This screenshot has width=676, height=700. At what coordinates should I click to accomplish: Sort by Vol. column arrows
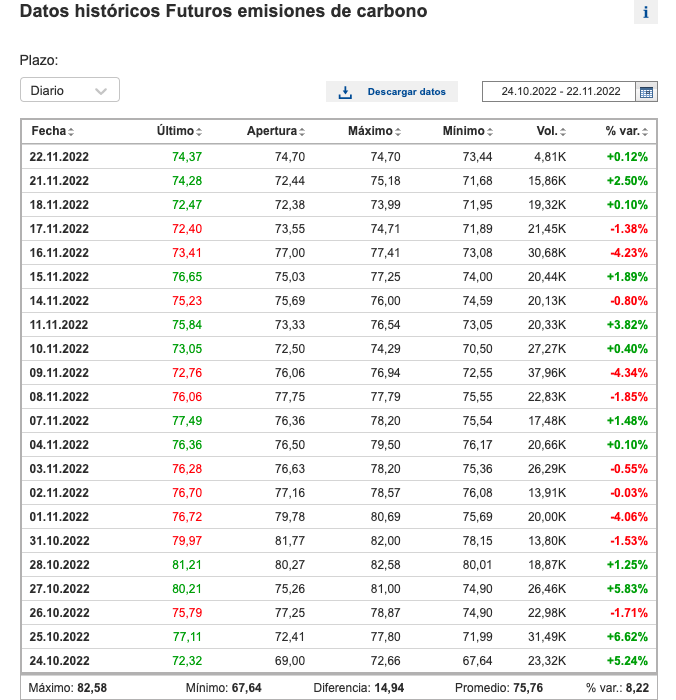tap(563, 131)
